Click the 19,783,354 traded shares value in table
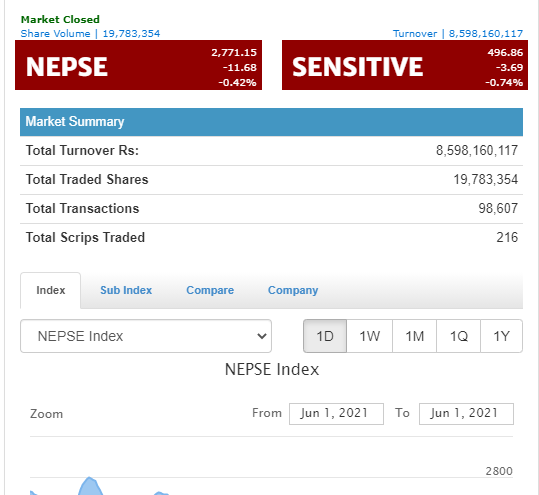Viewport: 539px width, 495px height. point(485,179)
